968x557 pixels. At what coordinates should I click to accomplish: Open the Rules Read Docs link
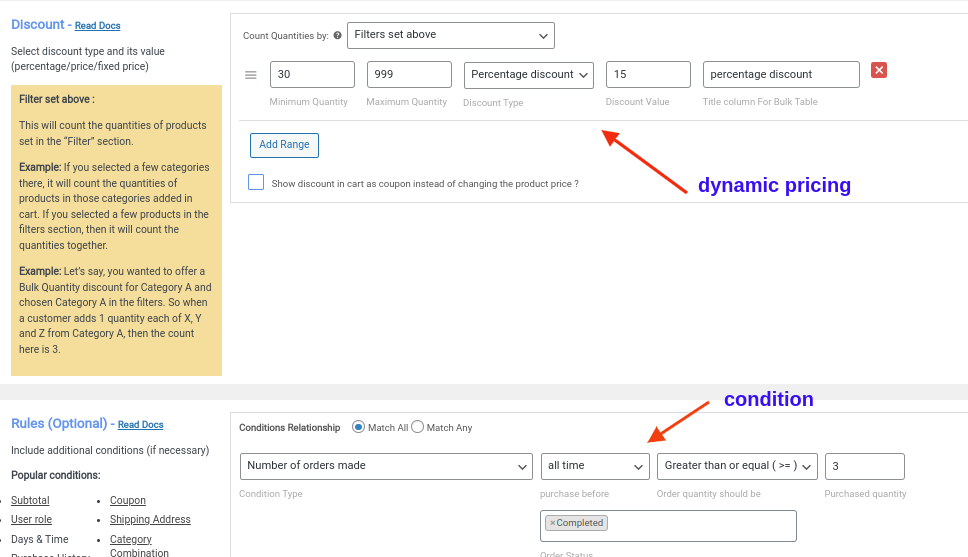[x=140, y=425]
